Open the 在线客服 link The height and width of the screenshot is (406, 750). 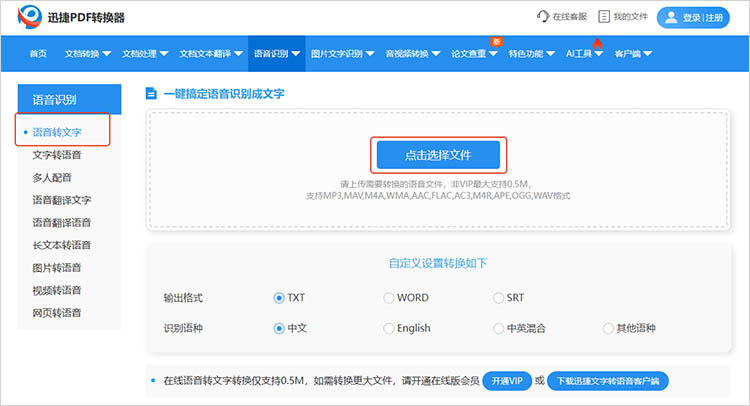point(569,17)
